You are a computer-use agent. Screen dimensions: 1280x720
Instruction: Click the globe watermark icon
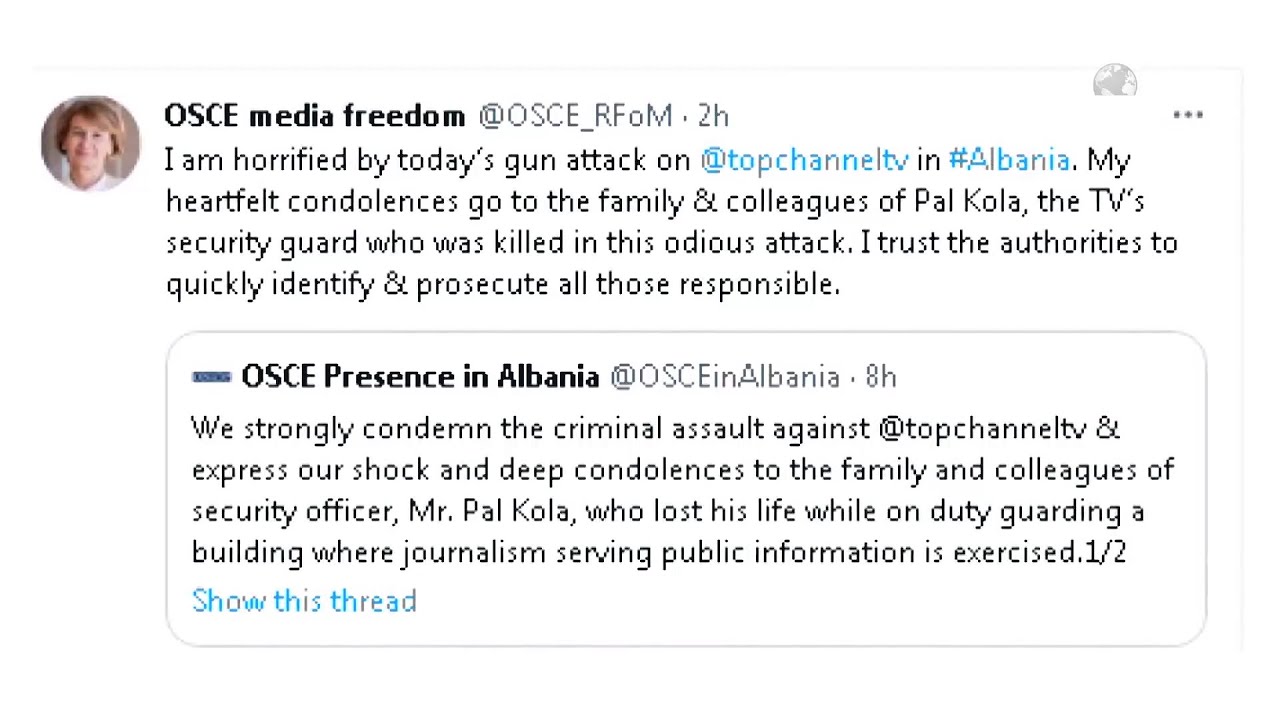pos(1115,81)
